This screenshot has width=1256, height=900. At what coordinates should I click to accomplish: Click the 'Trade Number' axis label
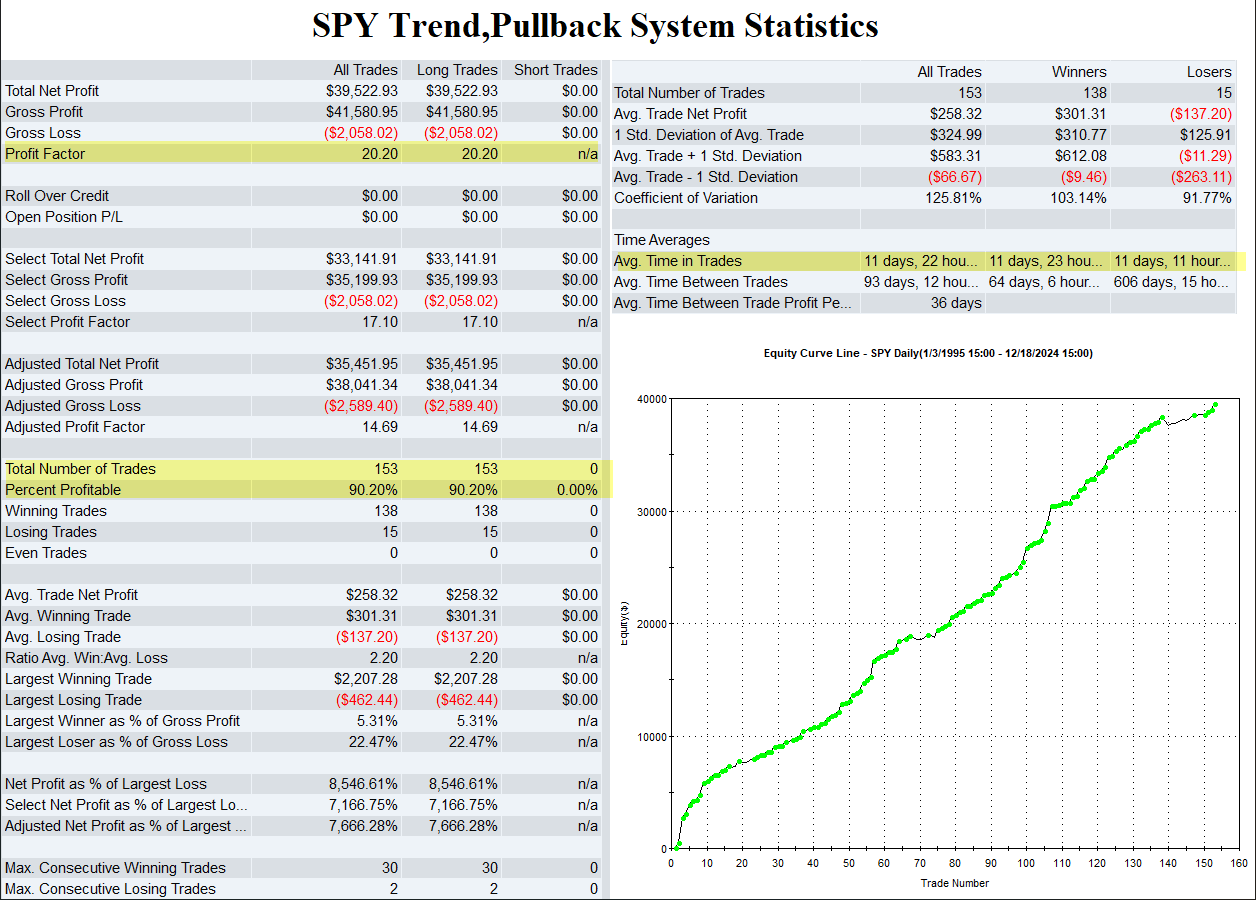pyautogui.click(x=955, y=883)
